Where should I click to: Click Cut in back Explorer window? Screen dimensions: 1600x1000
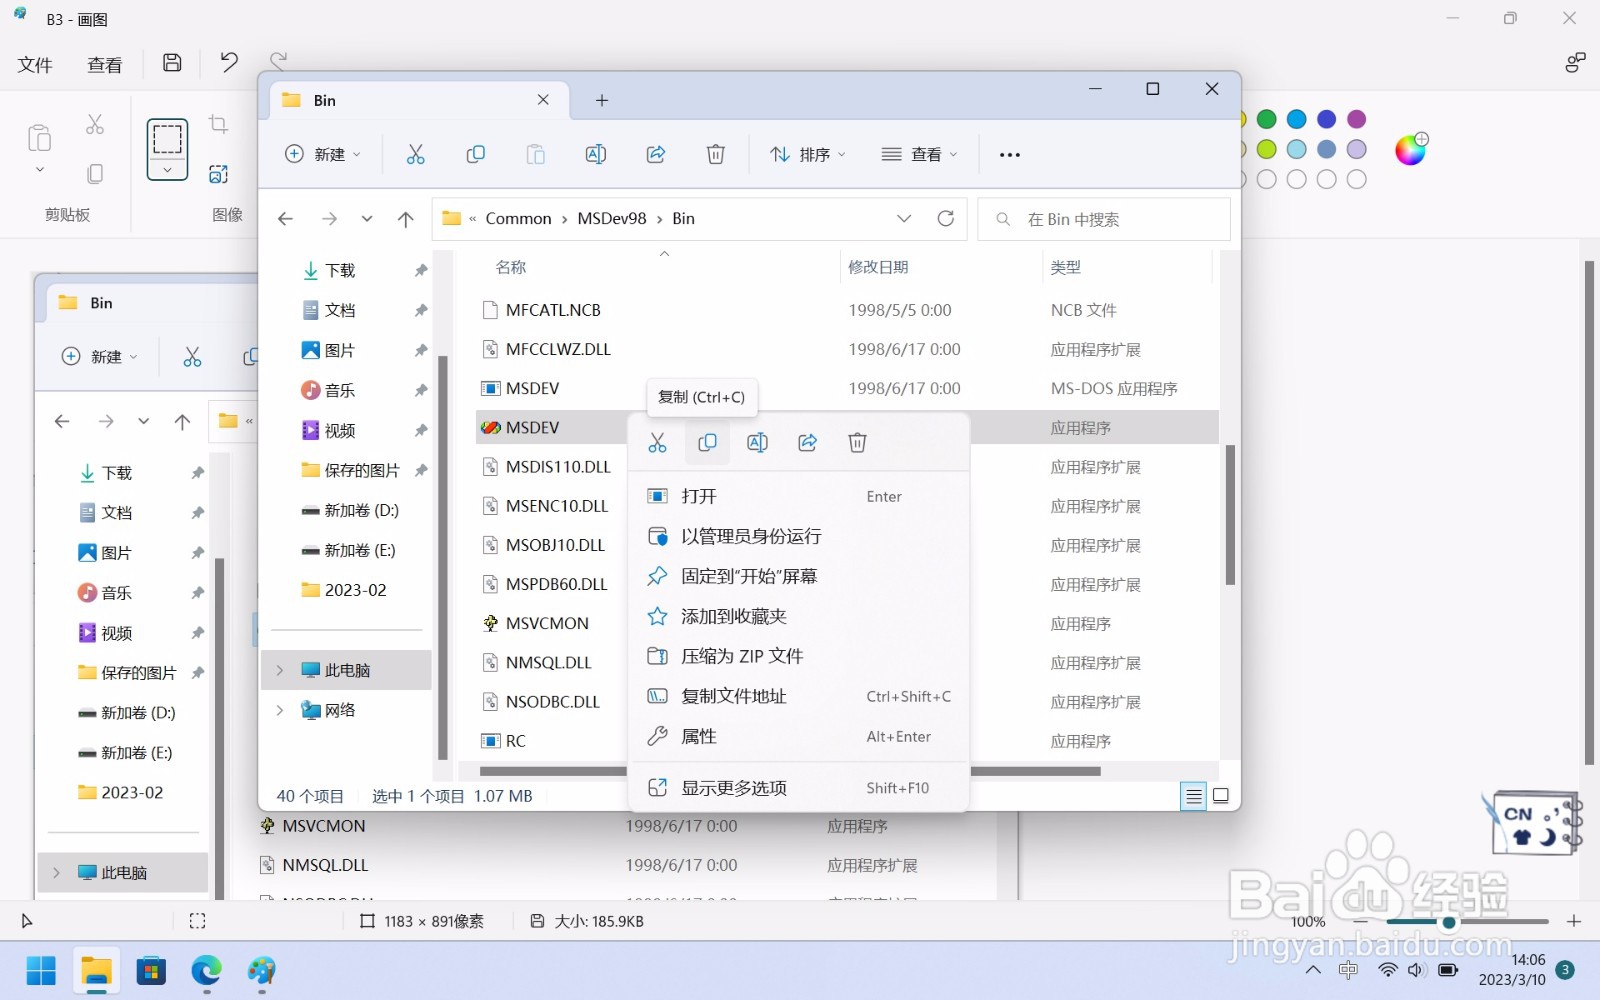point(192,357)
